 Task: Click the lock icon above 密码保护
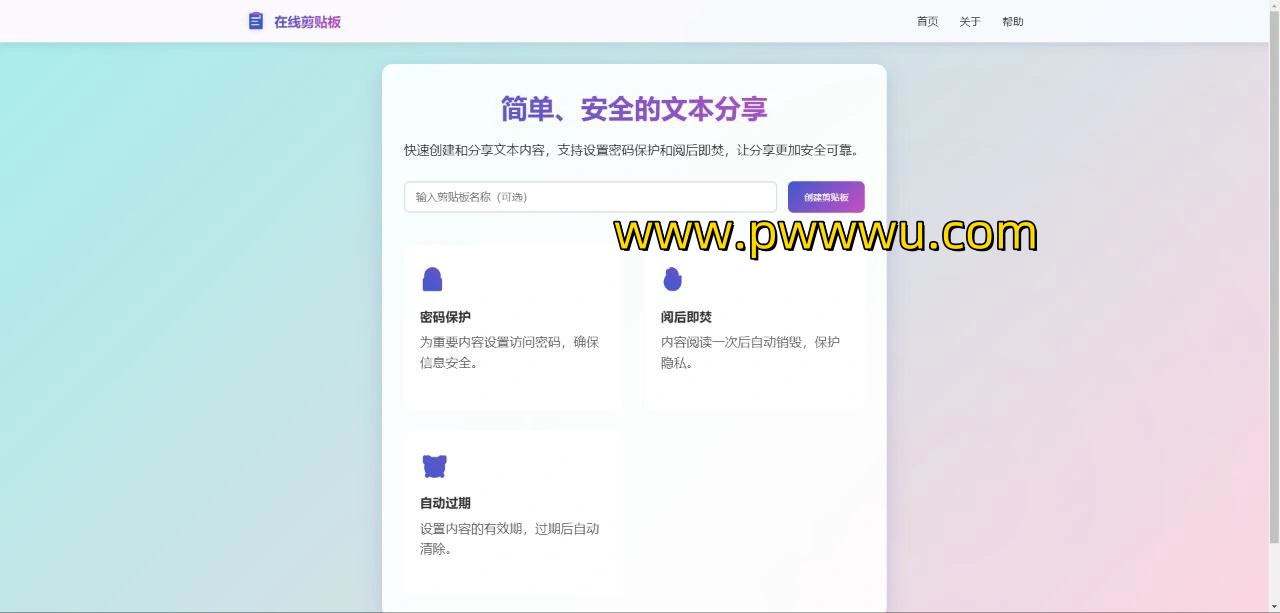click(432, 279)
